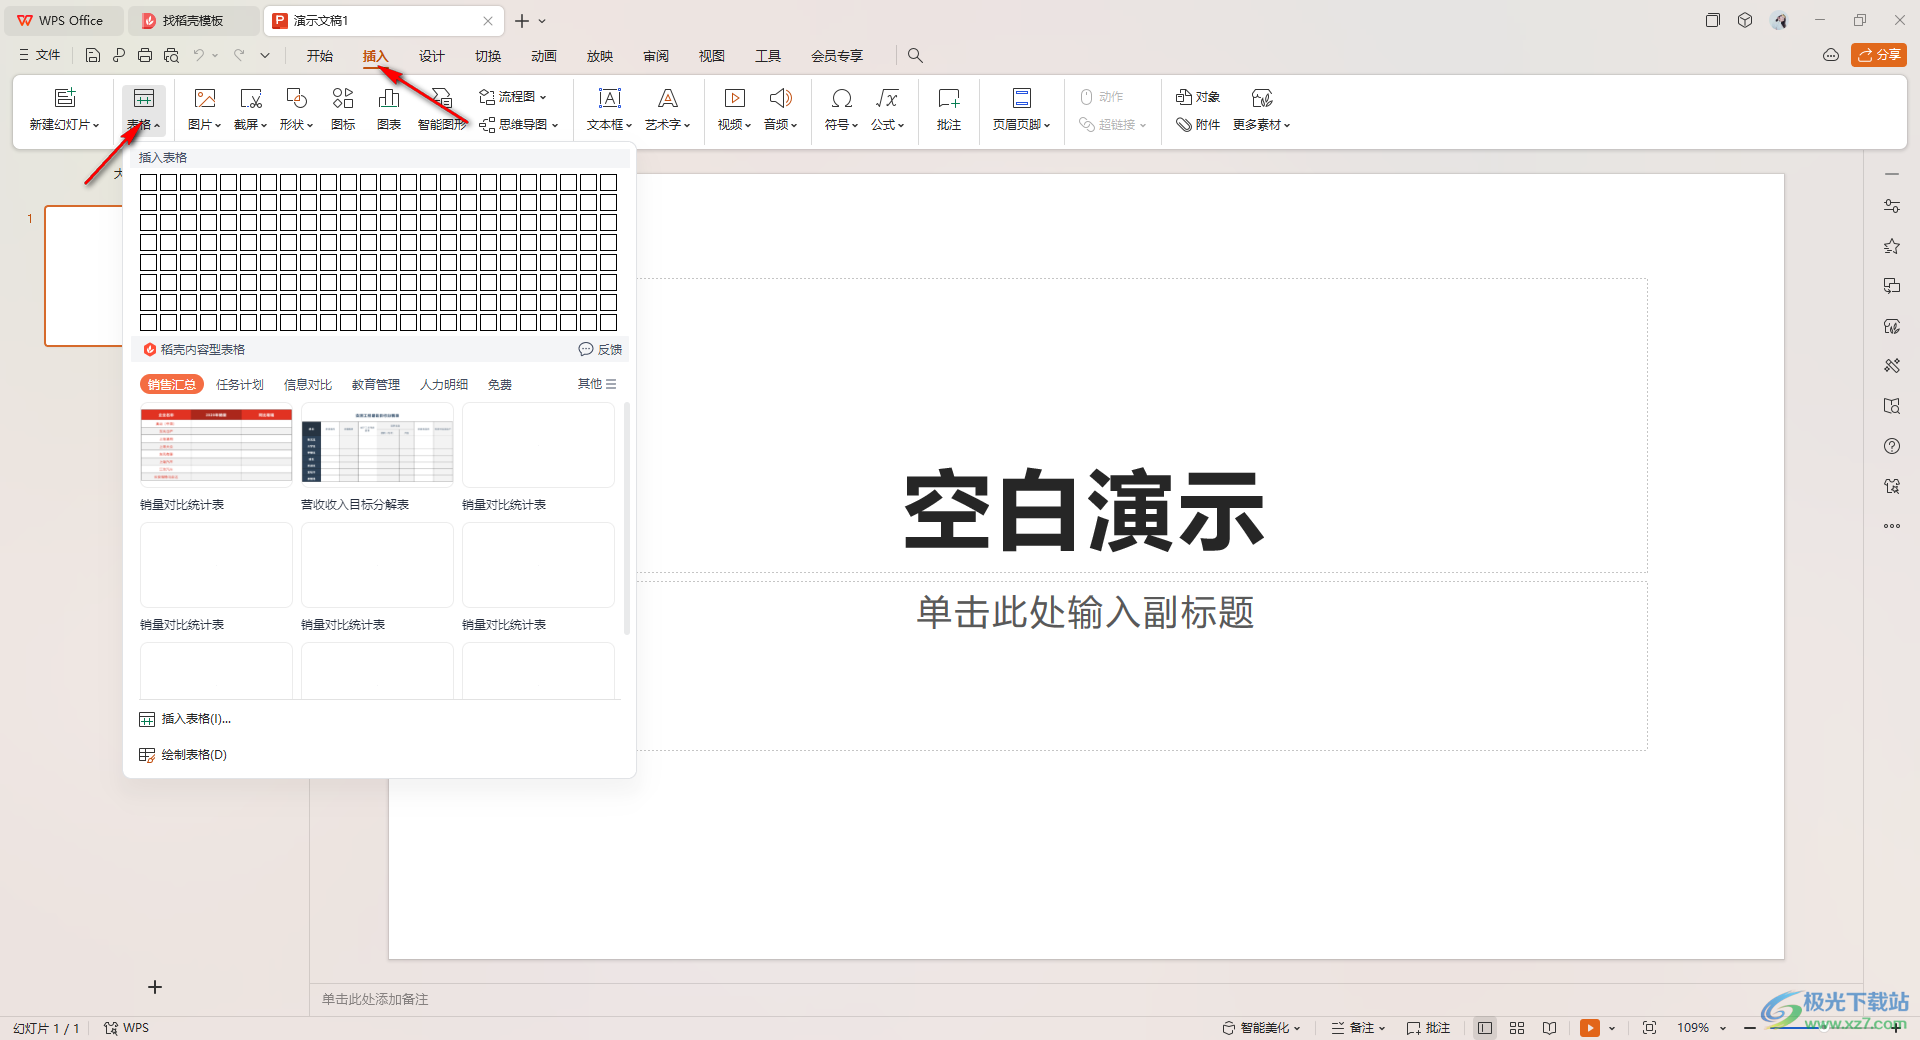
Task: Click the star icon in right sidebar
Action: point(1891,246)
